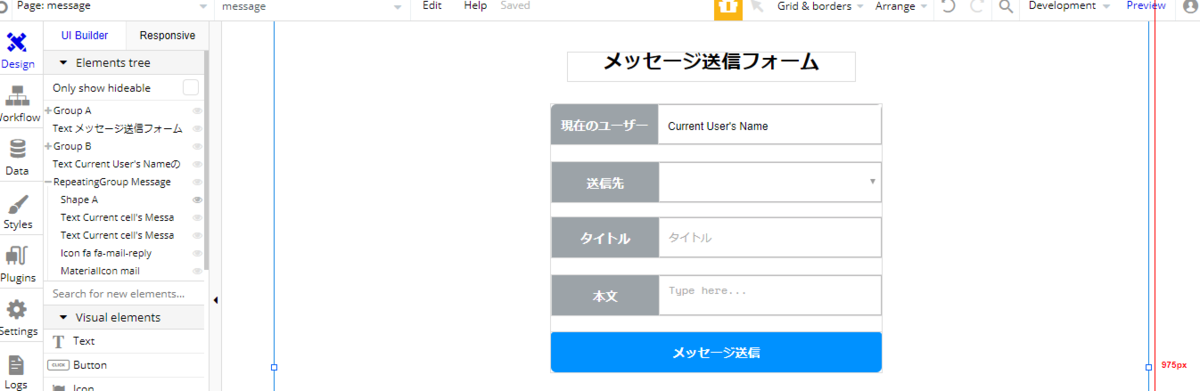Select the メッセージ送信 button on canvas
1200x391 pixels.
coord(716,352)
